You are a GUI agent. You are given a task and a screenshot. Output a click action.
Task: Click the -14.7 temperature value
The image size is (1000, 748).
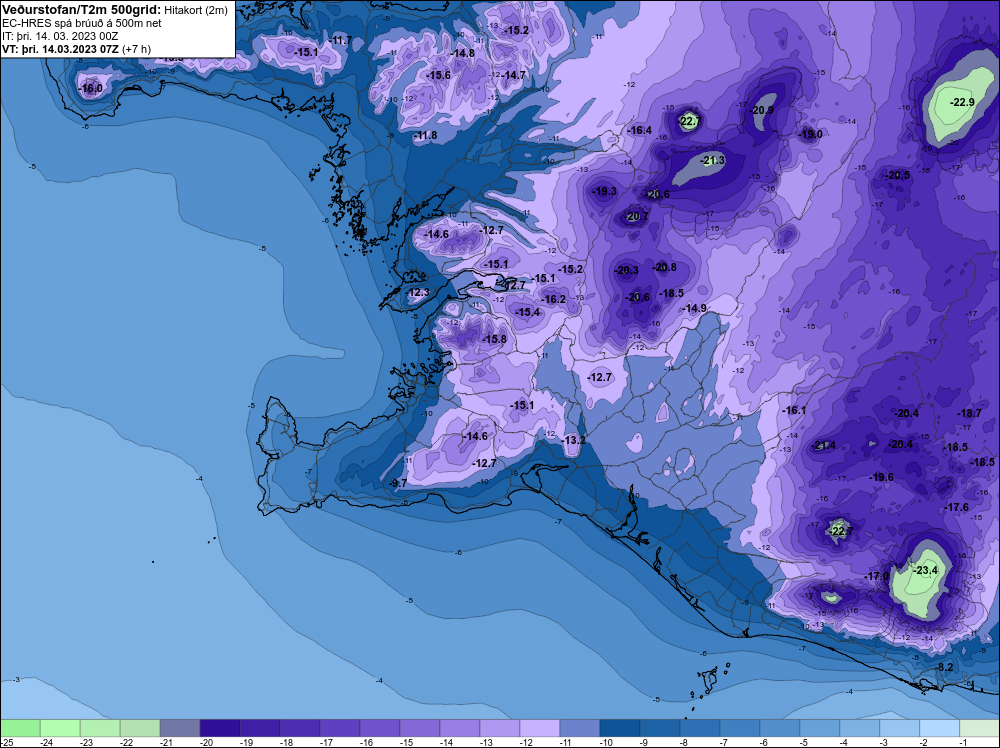tap(513, 75)
